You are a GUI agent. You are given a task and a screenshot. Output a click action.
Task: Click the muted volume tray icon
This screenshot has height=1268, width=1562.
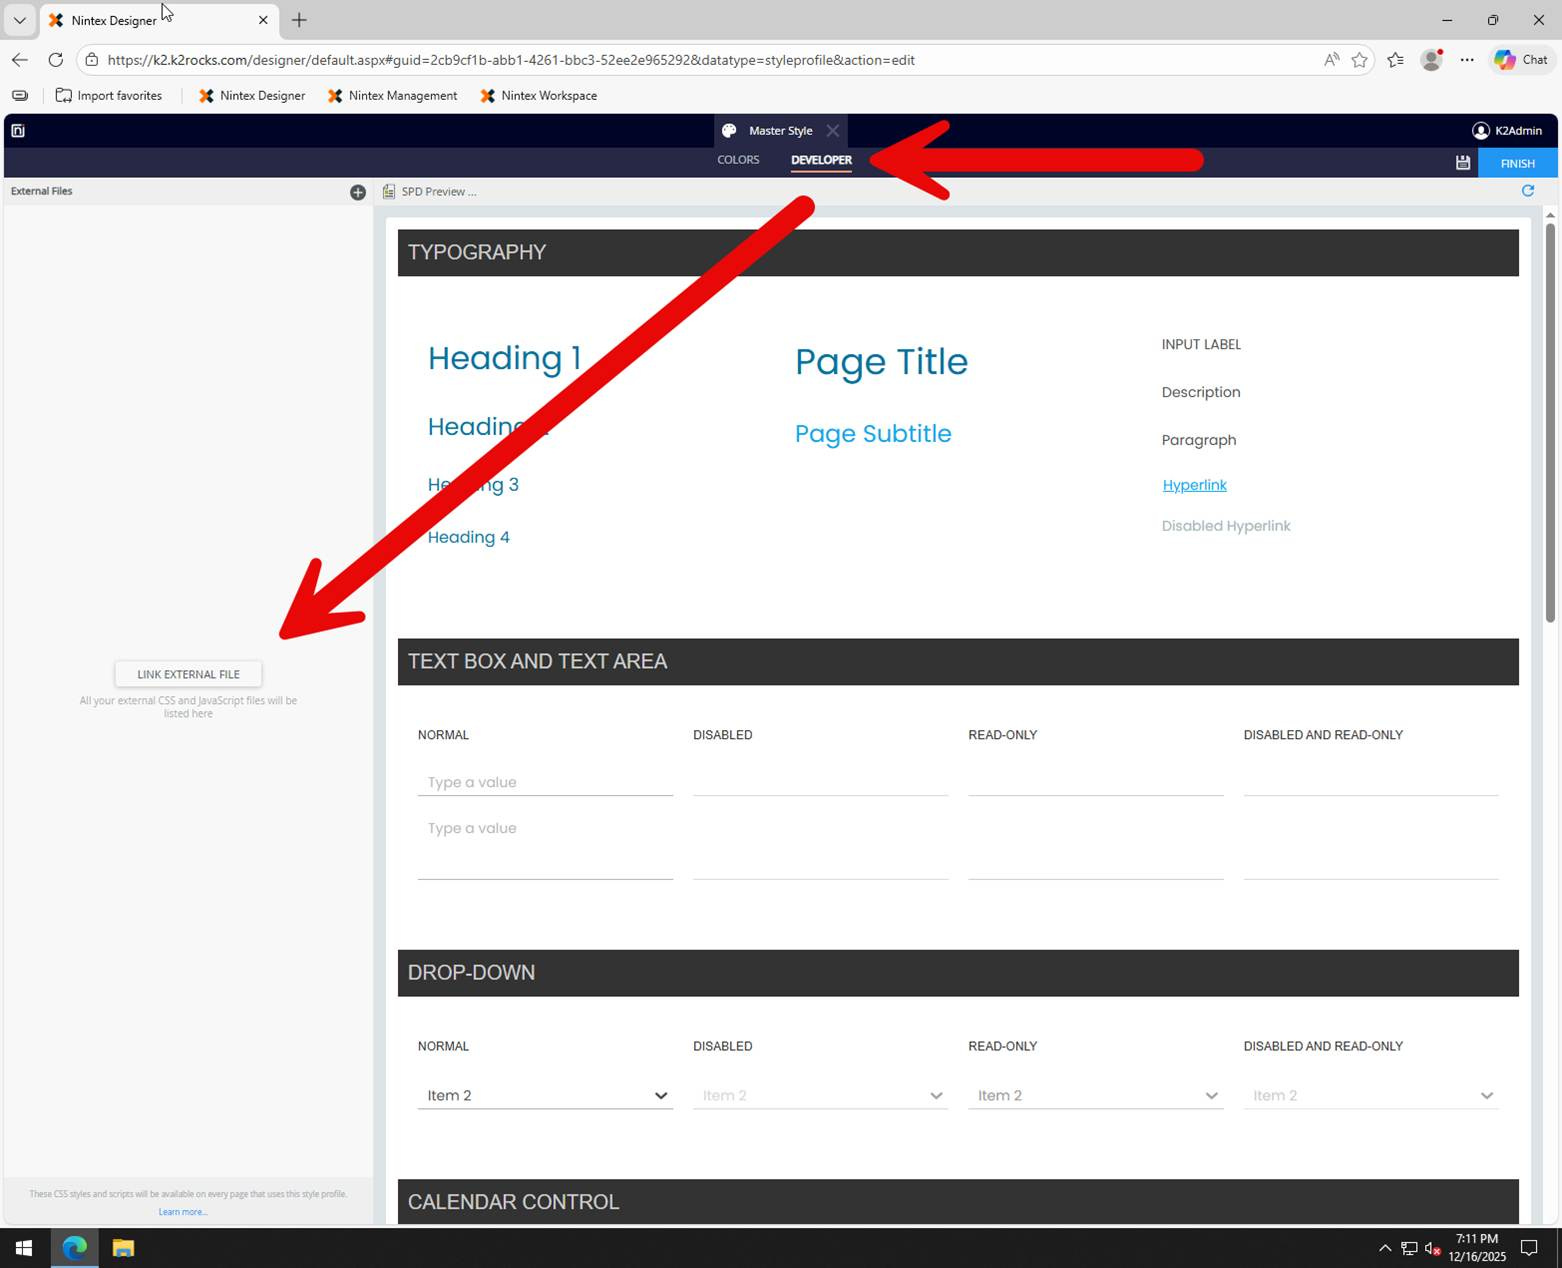tap(1432, 1248)
